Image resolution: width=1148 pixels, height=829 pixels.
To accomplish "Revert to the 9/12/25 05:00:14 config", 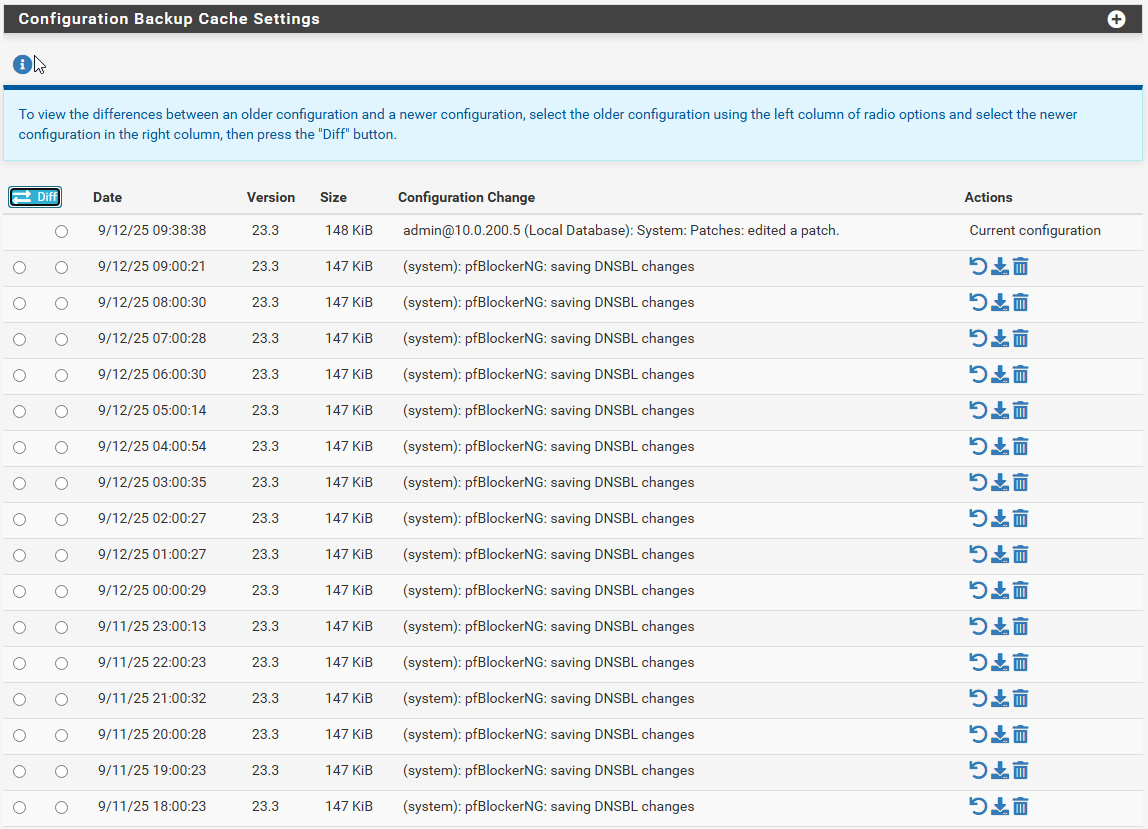I will point(978,410).
